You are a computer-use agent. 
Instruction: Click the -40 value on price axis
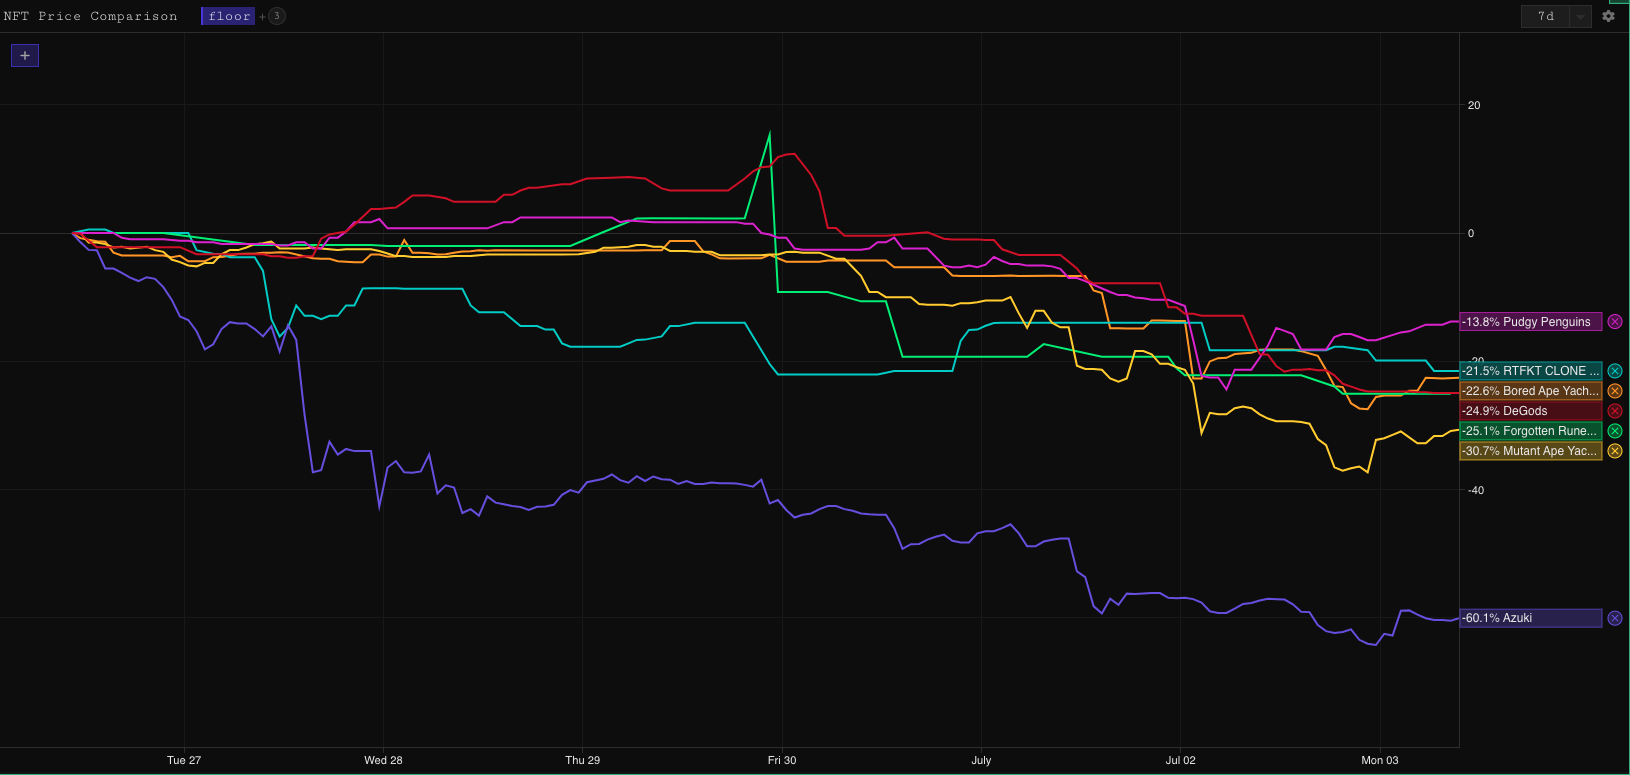tap(1476, 490)
